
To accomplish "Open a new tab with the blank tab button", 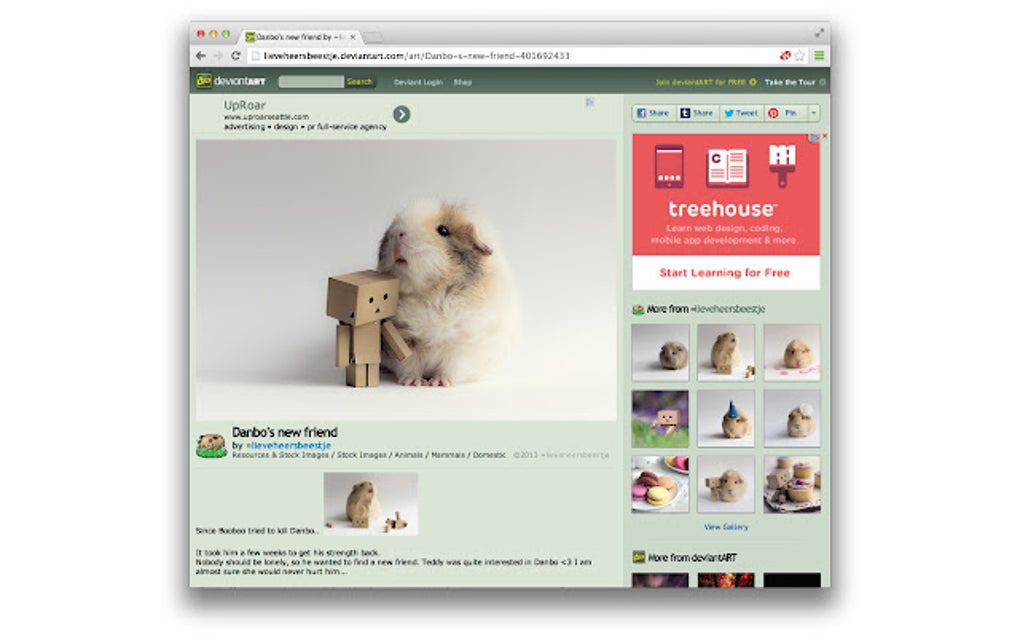I will click(x=373, y=37).
